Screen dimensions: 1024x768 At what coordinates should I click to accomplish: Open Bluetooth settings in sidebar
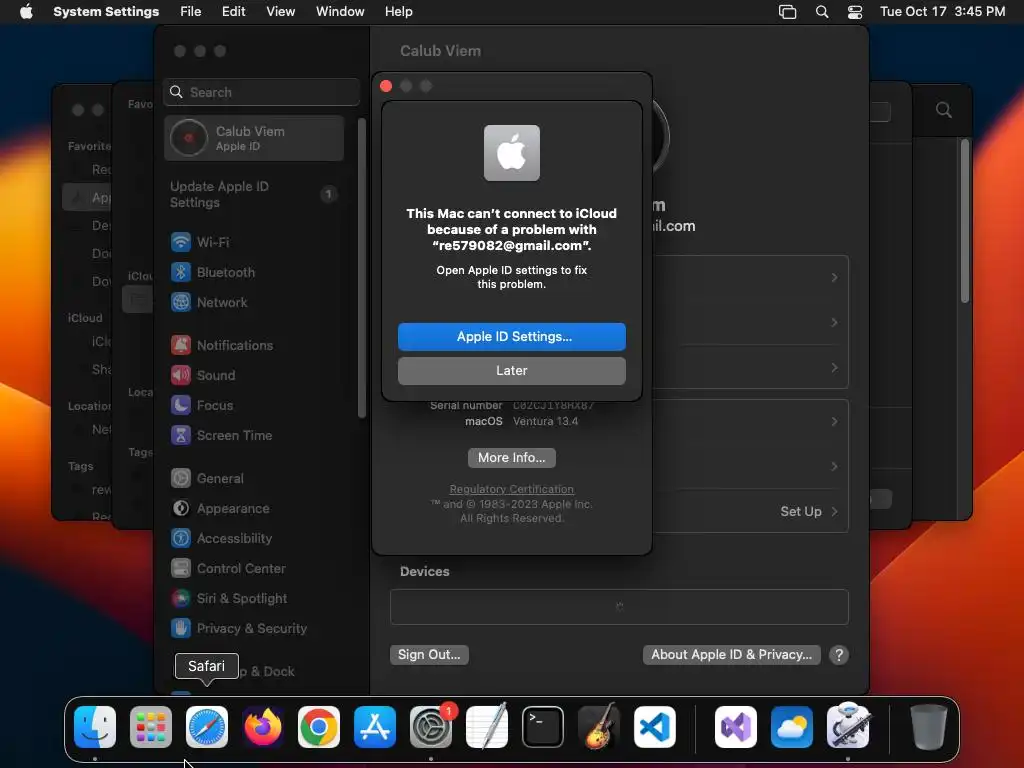click(212, 272)
